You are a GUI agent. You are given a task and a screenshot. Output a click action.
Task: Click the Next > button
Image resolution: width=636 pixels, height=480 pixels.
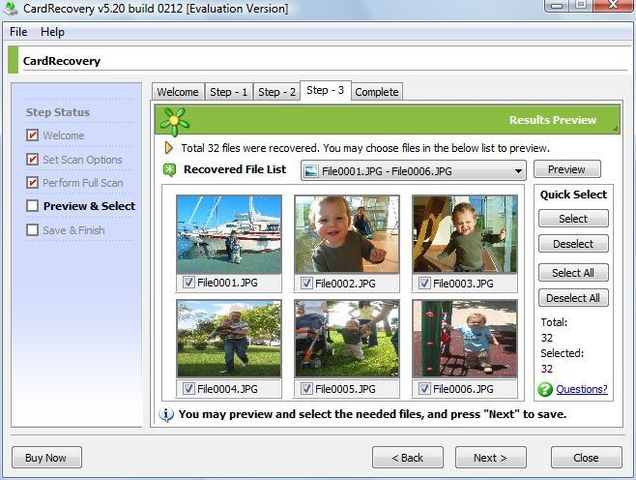click(490, 458)
